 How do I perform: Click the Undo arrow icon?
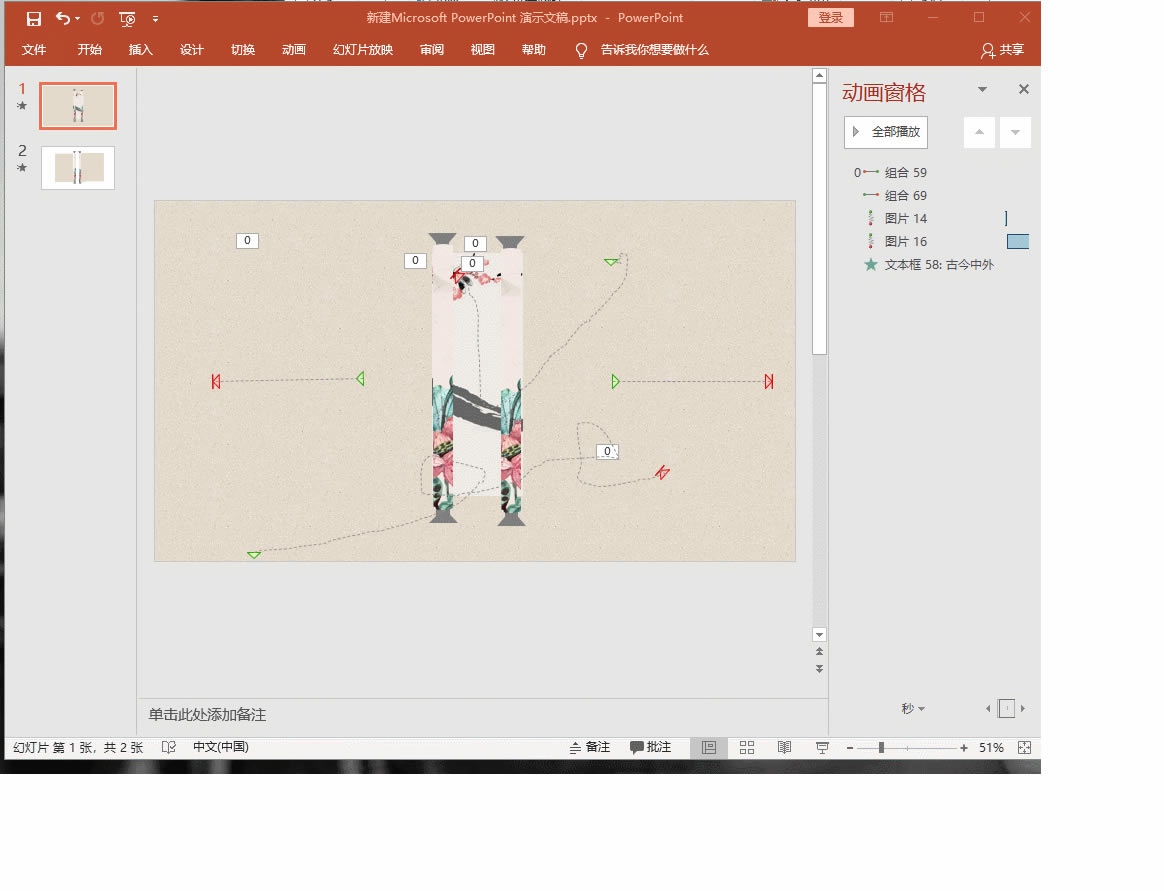[63, 18]
